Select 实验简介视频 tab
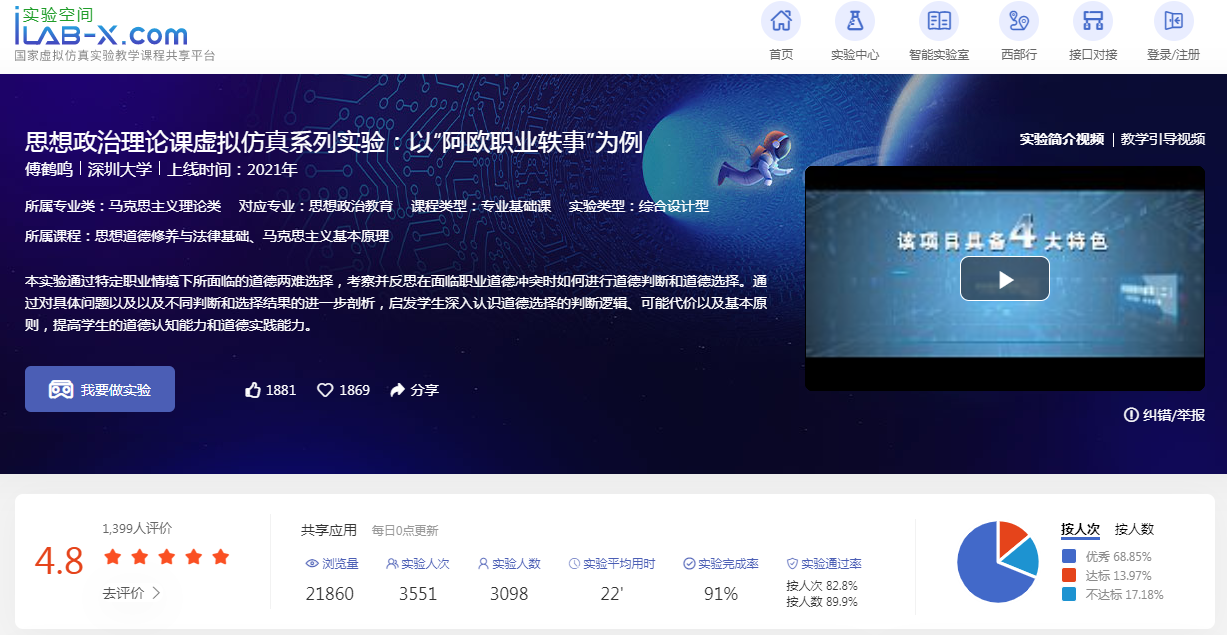Image resolution: width=1227 pixels, height=635 pixels. (x=1061, y=139)
